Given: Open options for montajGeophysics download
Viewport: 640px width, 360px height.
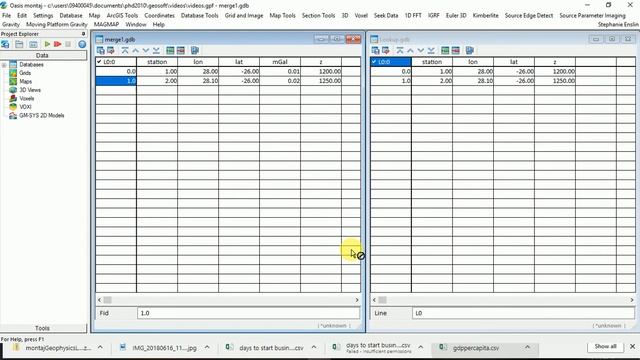Looking at the screenshot, I should pyautogui.click(x=100, y=347).
